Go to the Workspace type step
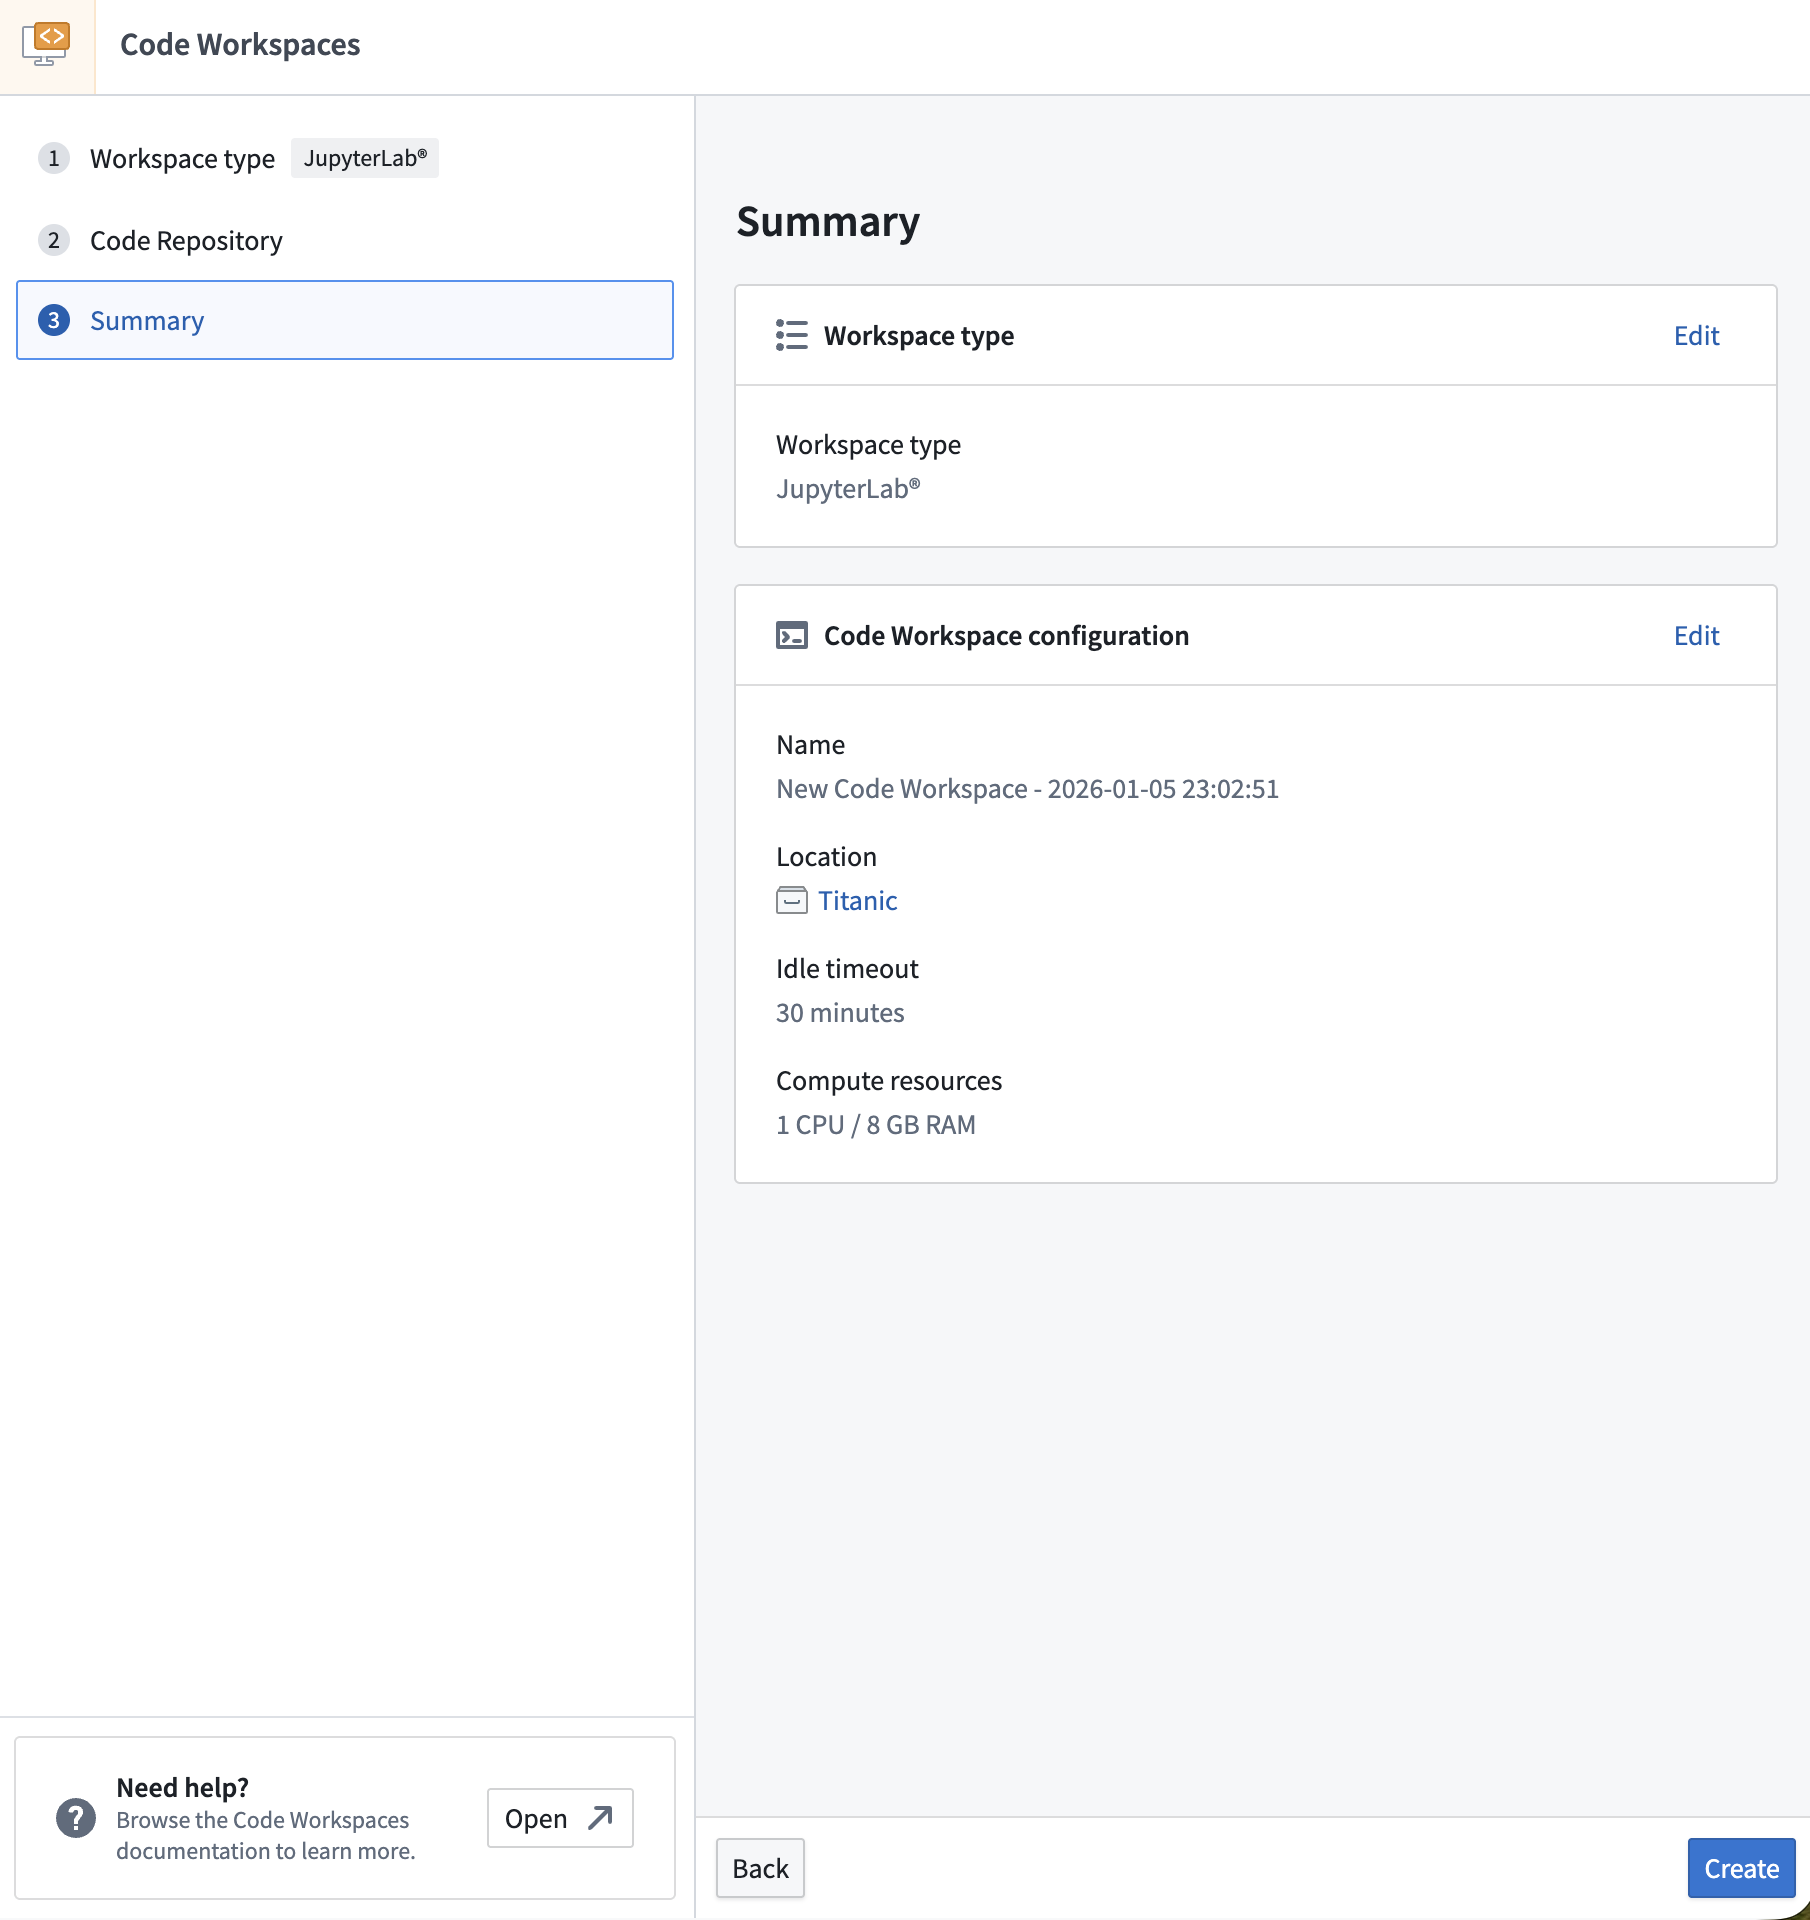The height and width of the screenshot is (1920, 1810). 182,159
